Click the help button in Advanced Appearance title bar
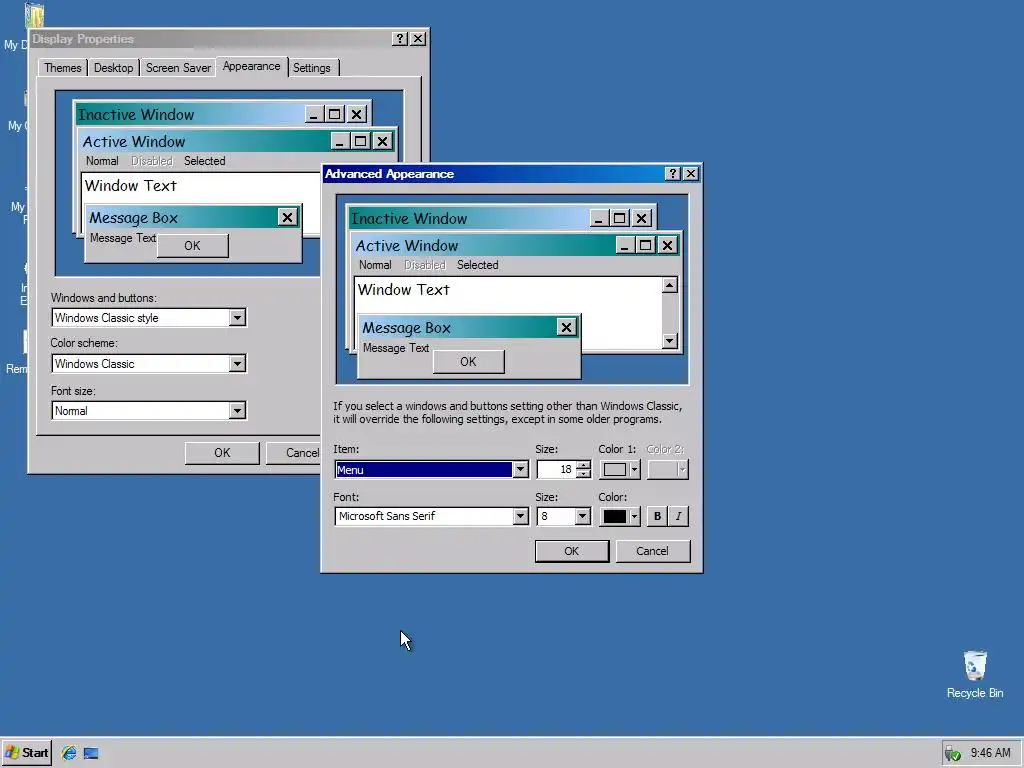 coord(672,173)
